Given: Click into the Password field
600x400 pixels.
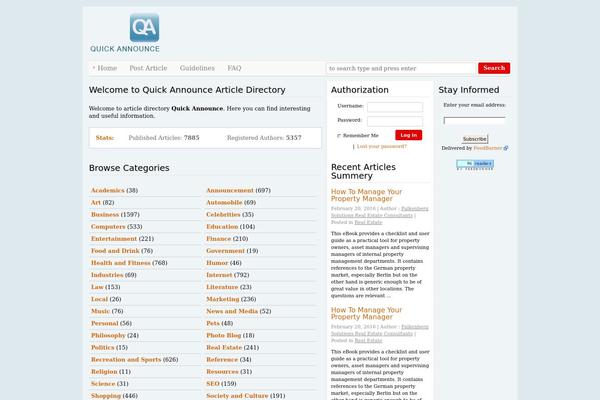Looking at the screenshot, I should pyautogui.click(x=395, y=121).
